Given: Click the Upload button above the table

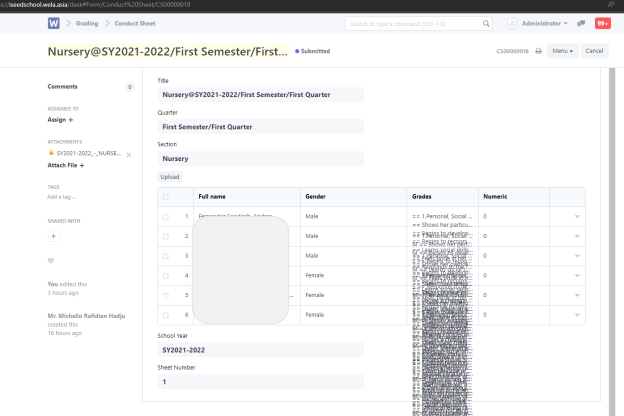Looking at the screenshot, I should coord(170,177).
